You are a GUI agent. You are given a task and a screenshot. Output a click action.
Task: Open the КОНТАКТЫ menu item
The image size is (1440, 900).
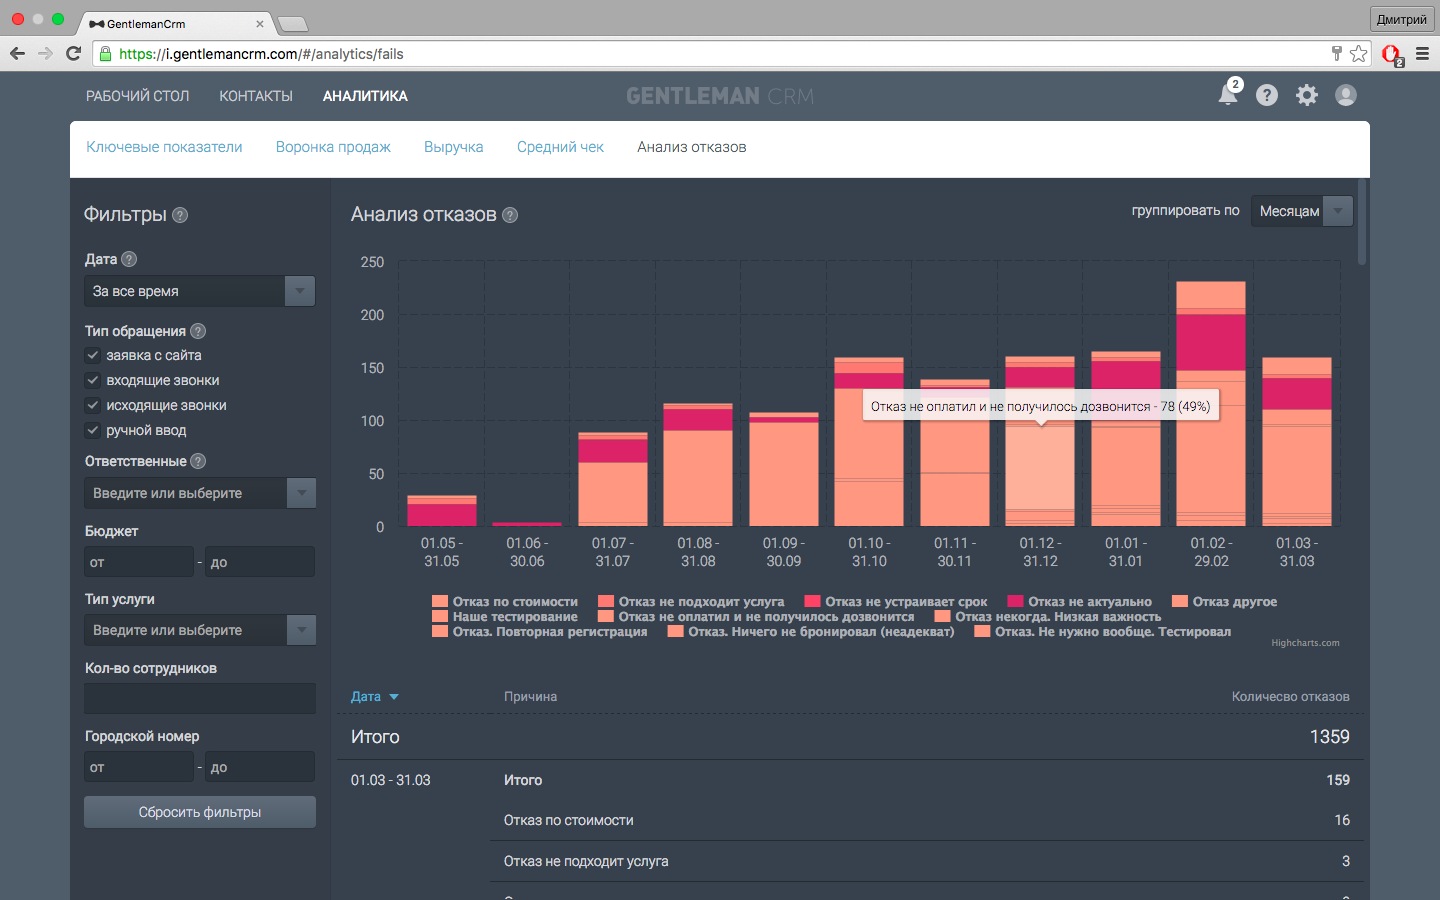point(256,96)
